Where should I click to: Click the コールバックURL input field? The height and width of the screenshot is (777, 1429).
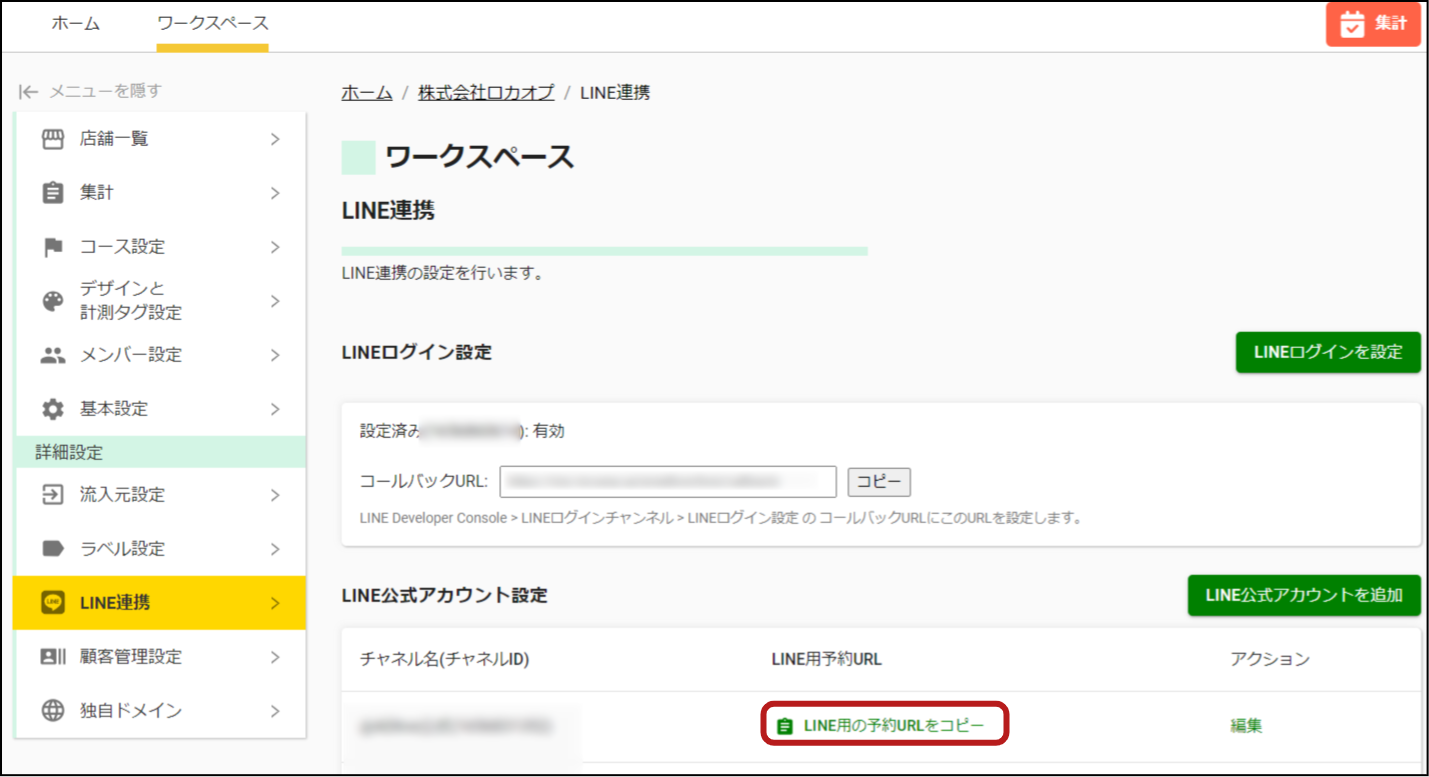coord(668,482)
